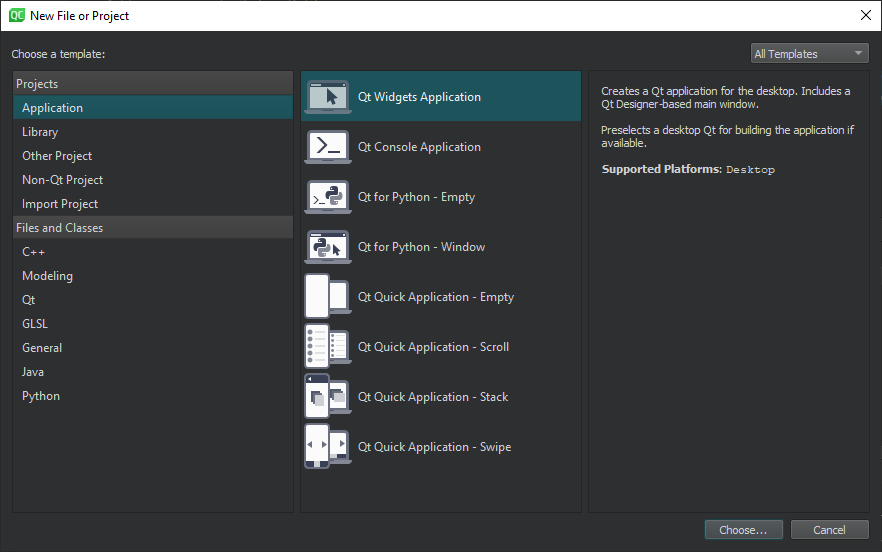
Task: Select Modeling category
Action: [x=153, y=276]
